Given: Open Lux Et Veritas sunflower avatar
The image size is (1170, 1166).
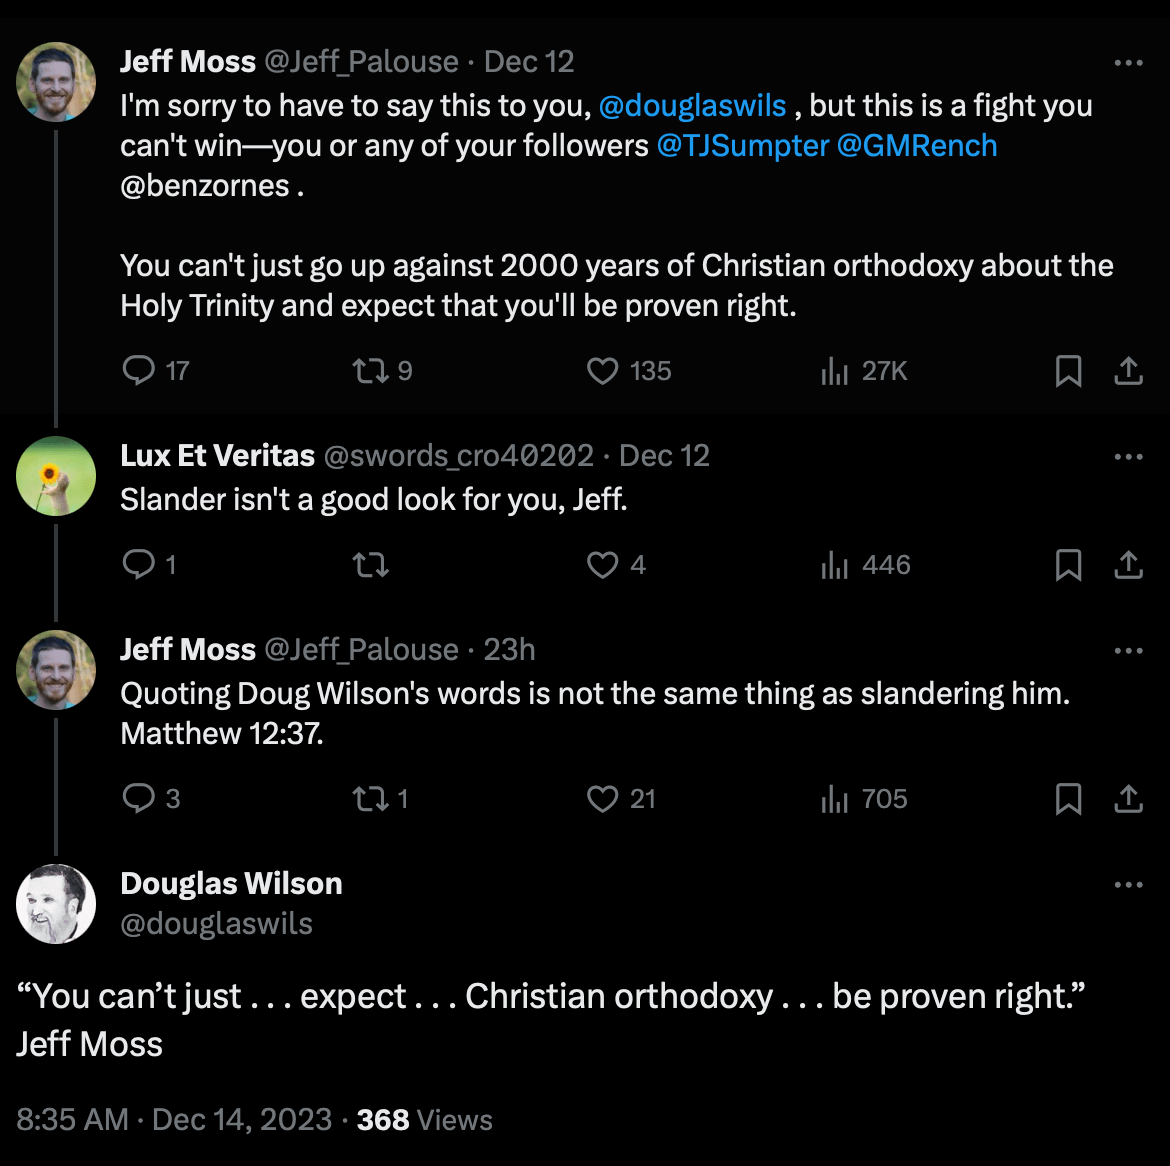Looking at the screenshot, I should point(56,476).
